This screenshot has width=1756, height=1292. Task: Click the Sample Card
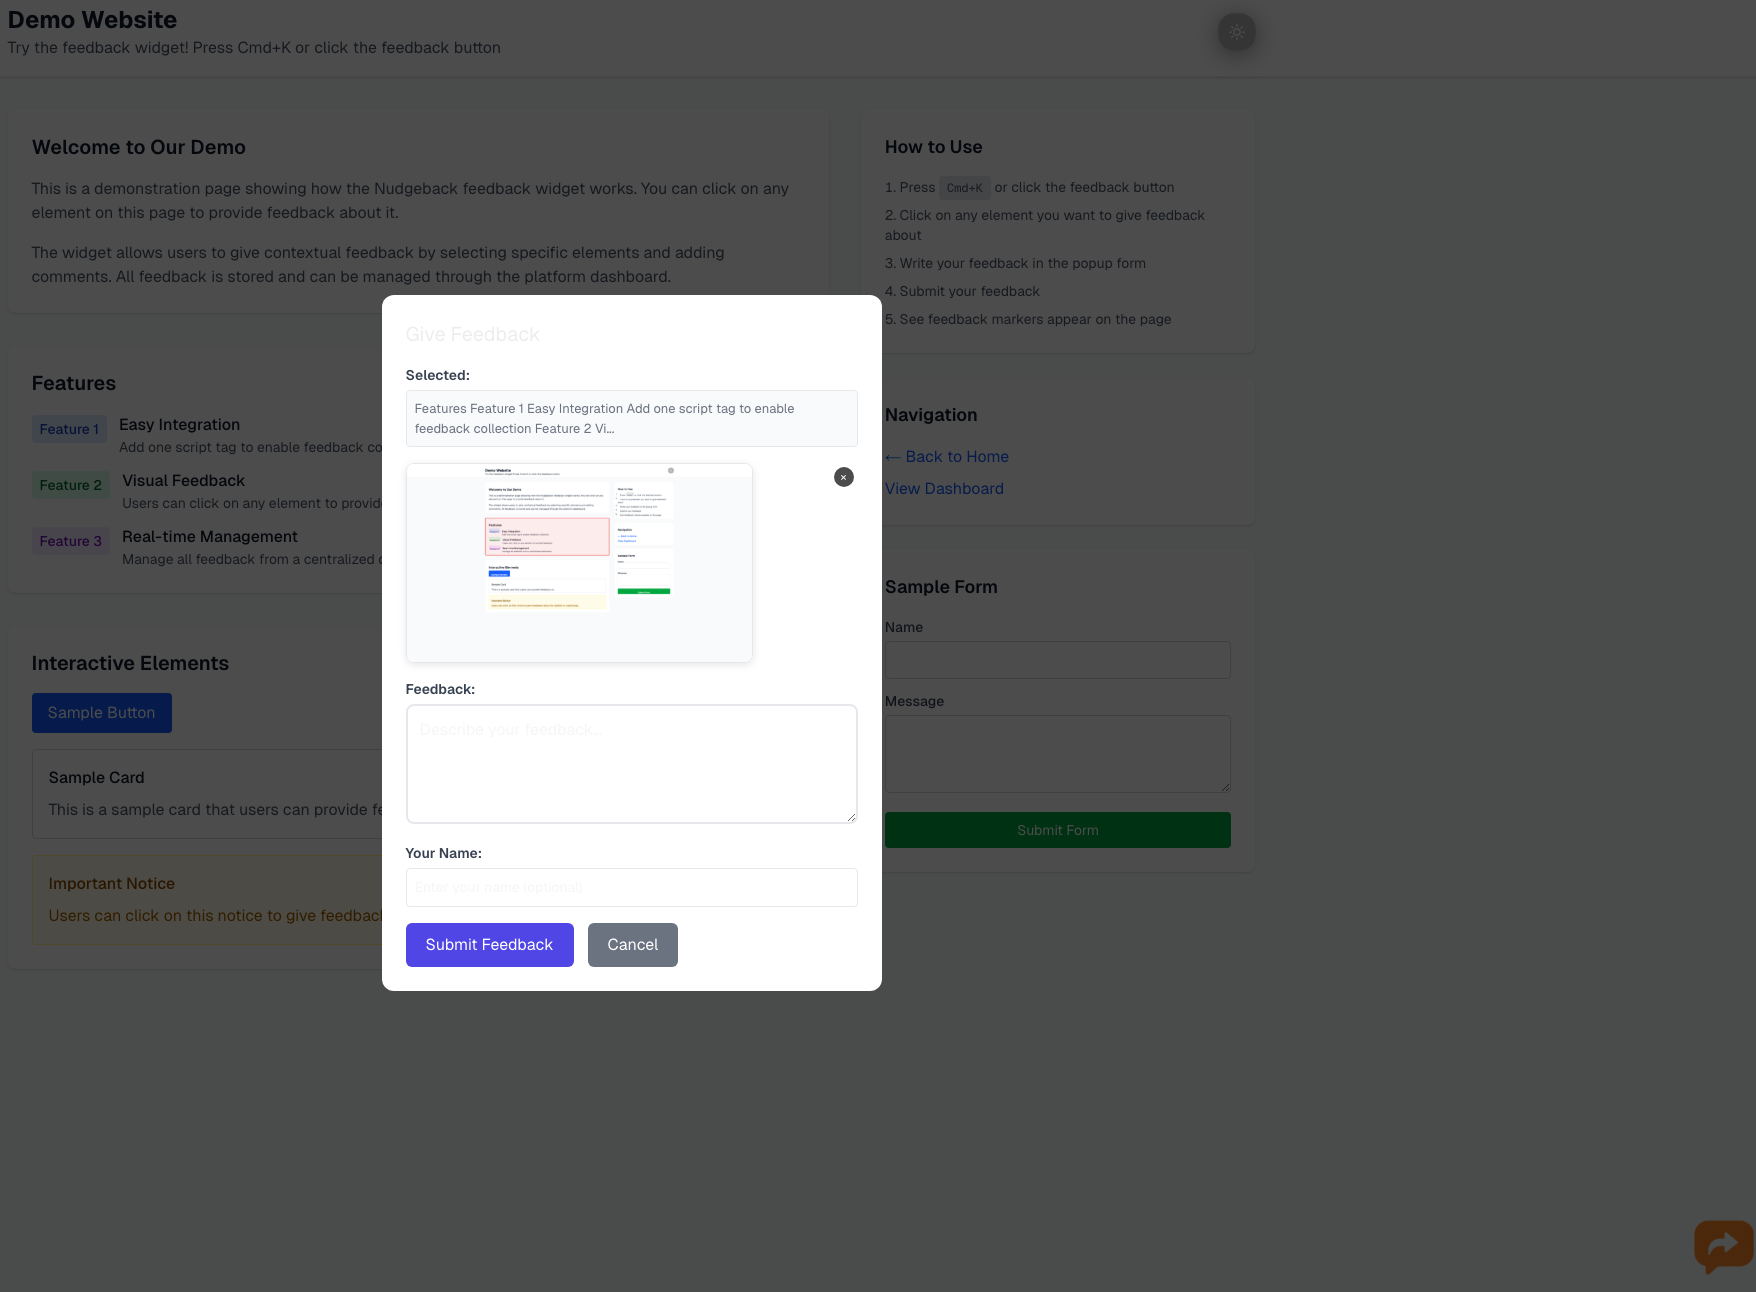tap(200, 793)
